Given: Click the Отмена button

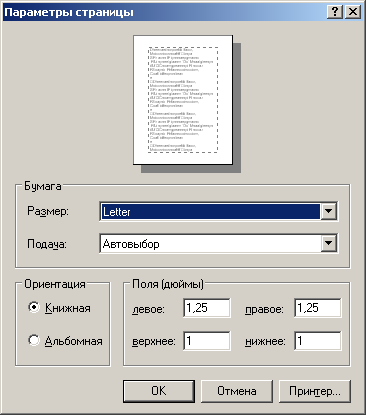Looking at the screenshot, I should pyautogui.click(x=237, y=391).
